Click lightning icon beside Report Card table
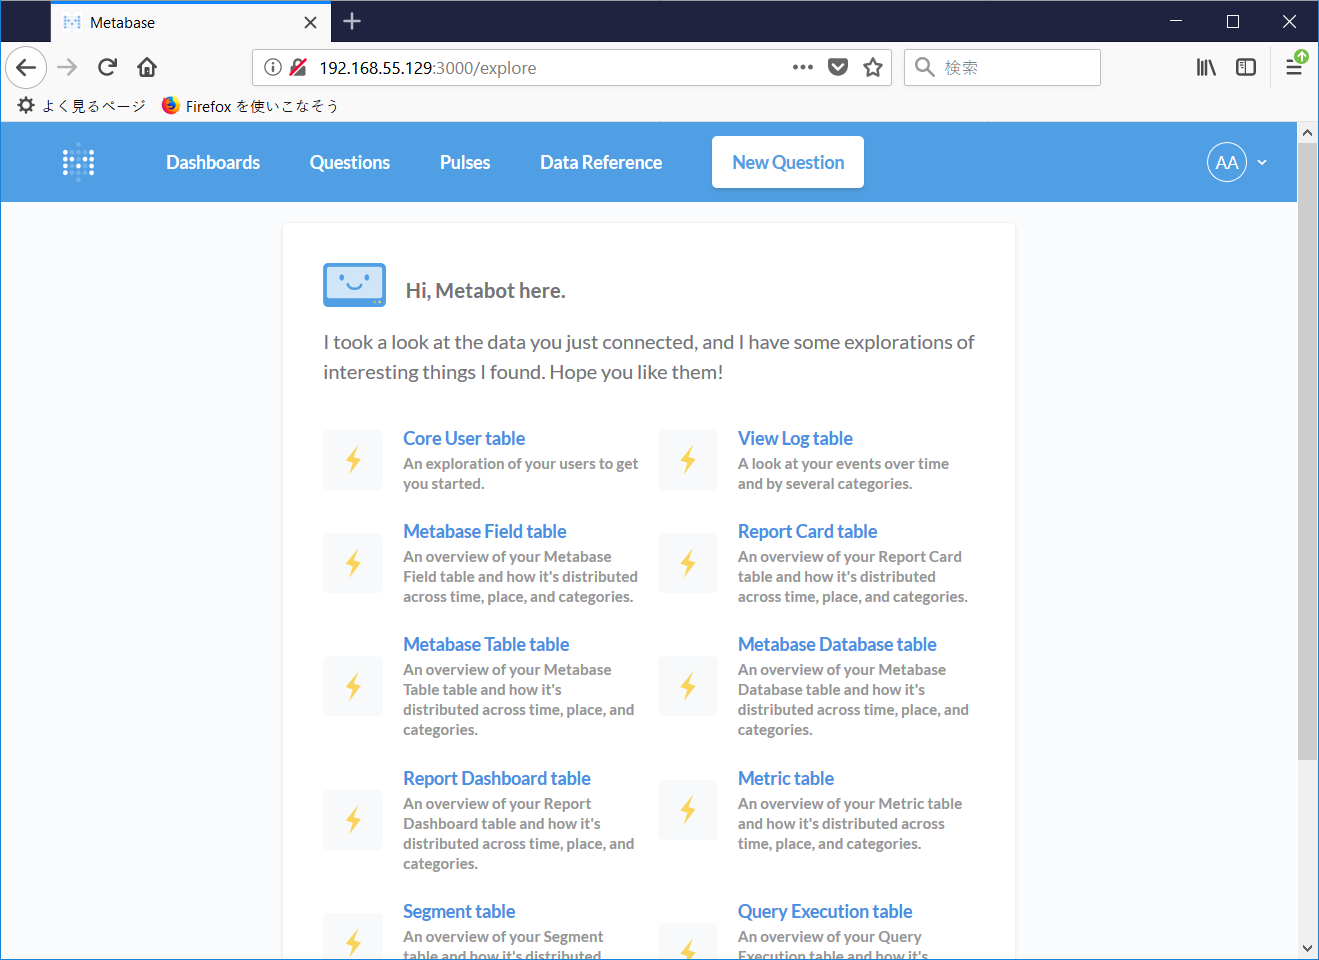The image size is (1319, 960). click(688, 563)
